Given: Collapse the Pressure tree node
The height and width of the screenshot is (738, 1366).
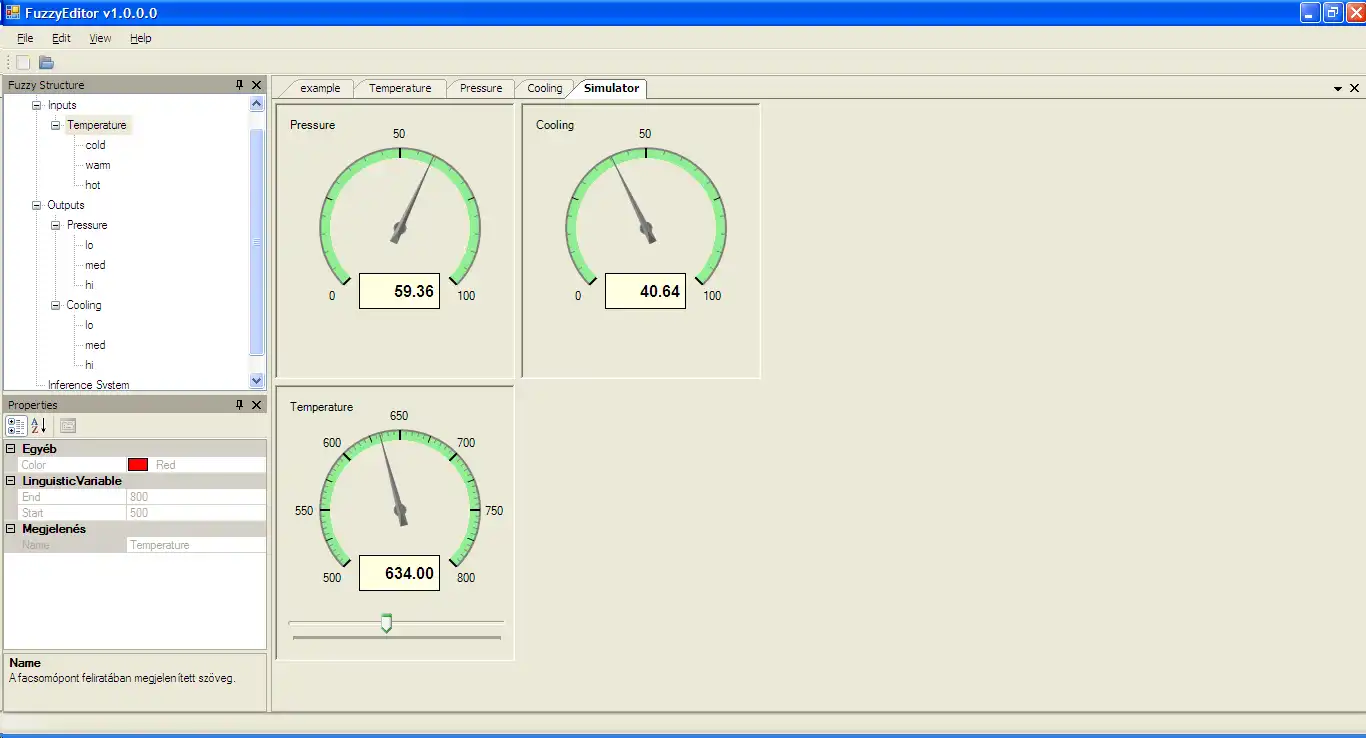Looking at the screenshot, I should [x=56, y=225].
